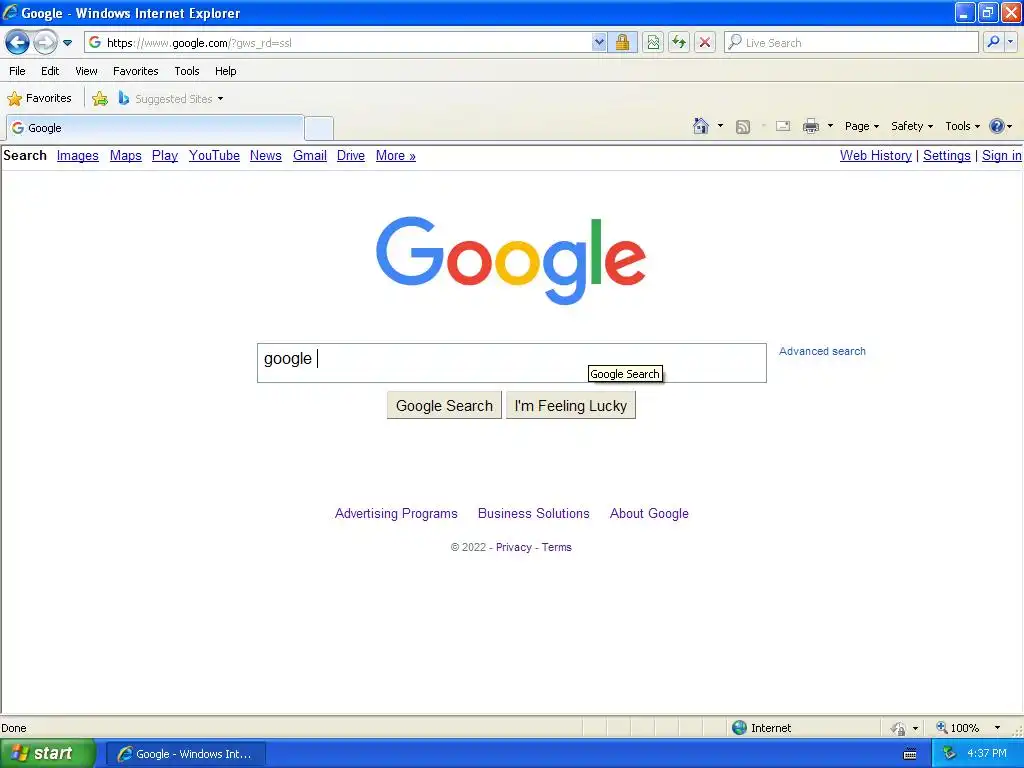
Task: Click the Add to Favorites Bar icon
Action: click(x=100, y=99)
